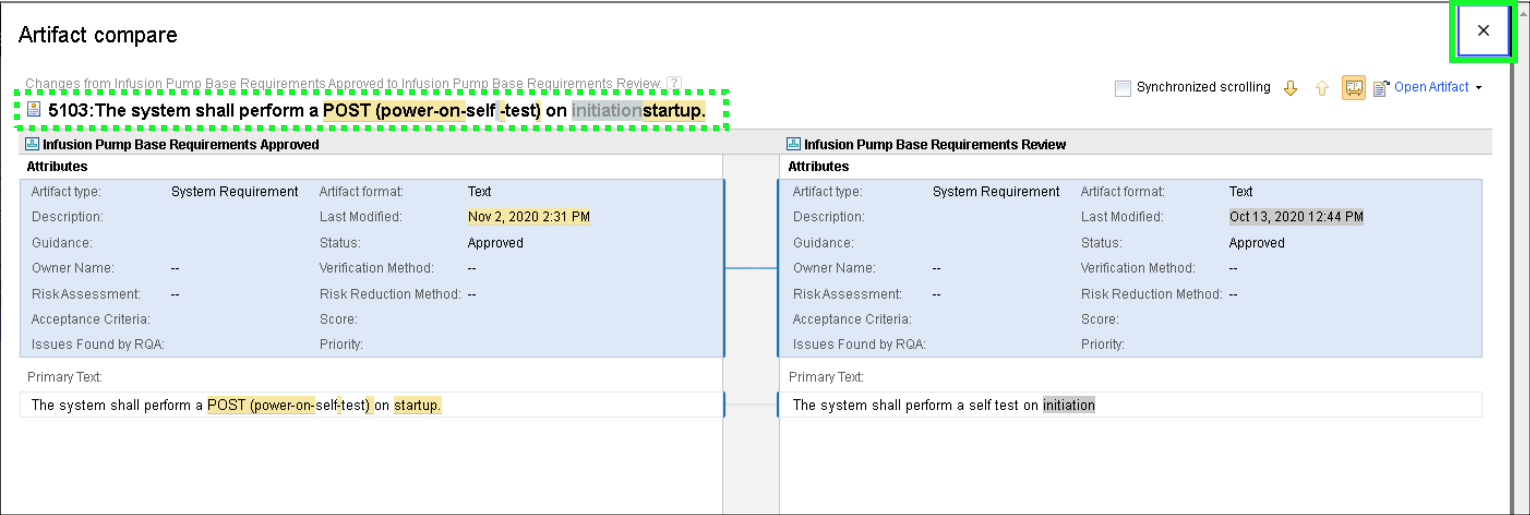
Task: Click the left Primary Text containing 'startup.'
Action: [x=370, y=405]
